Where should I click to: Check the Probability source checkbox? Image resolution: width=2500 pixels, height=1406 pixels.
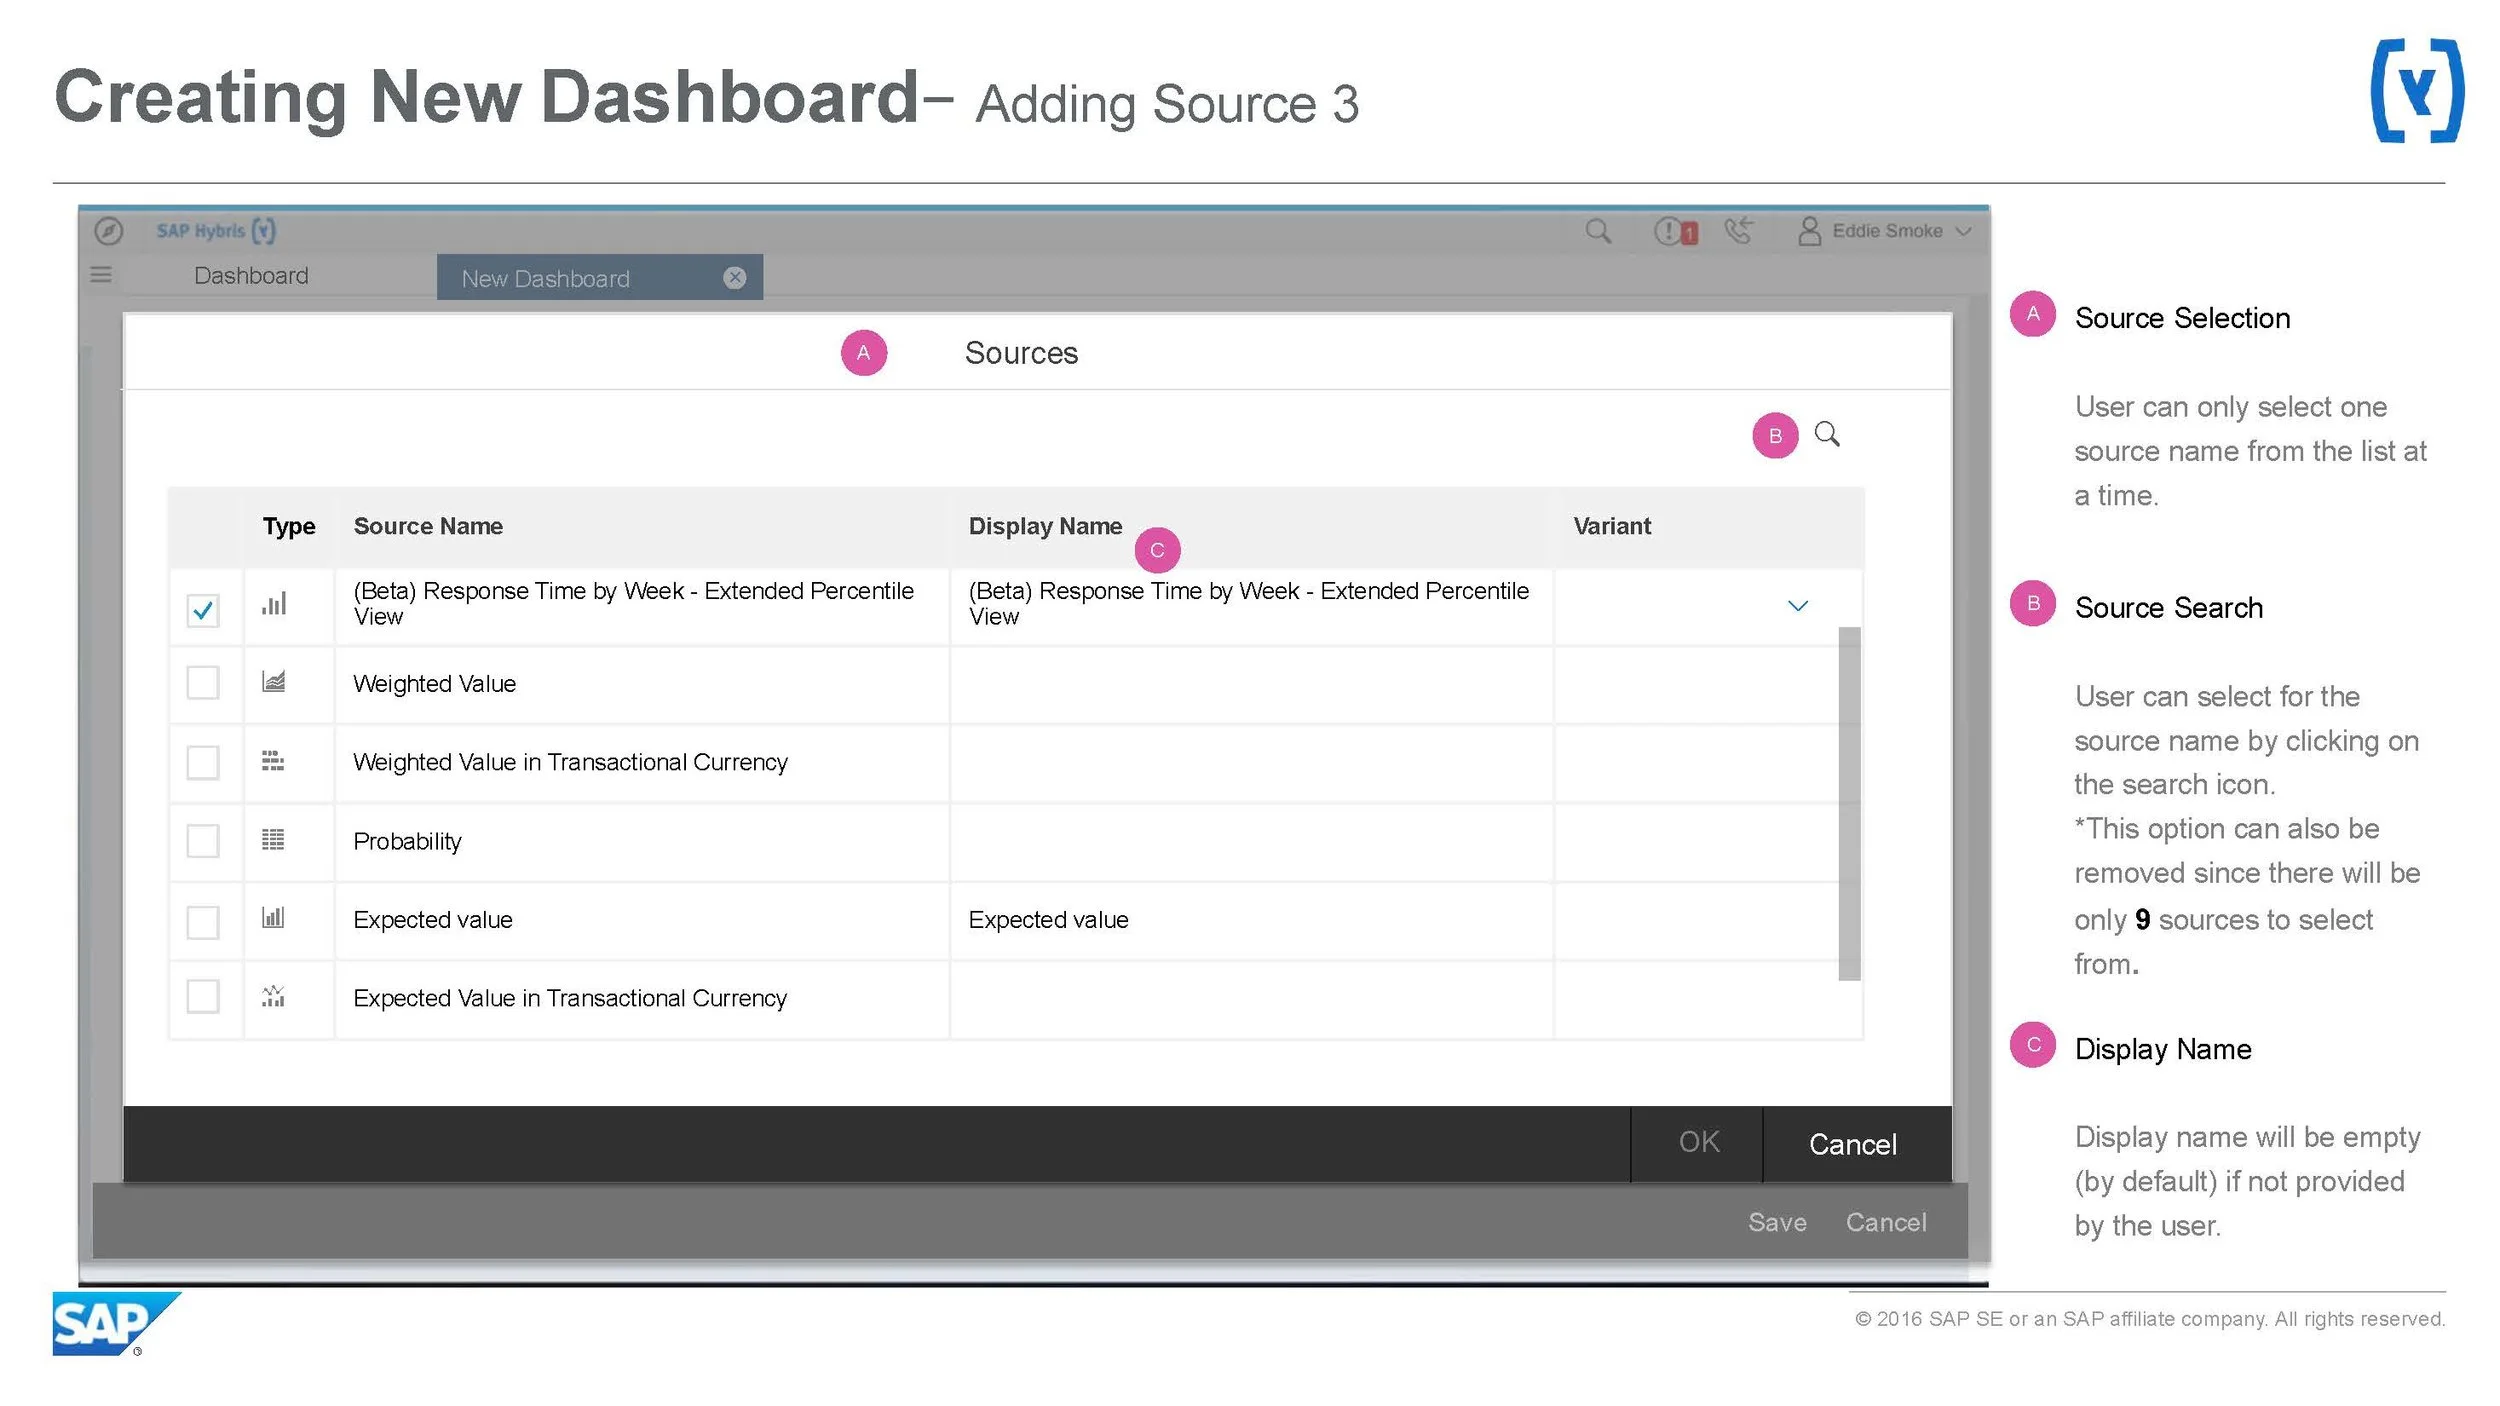pos(203,841)
